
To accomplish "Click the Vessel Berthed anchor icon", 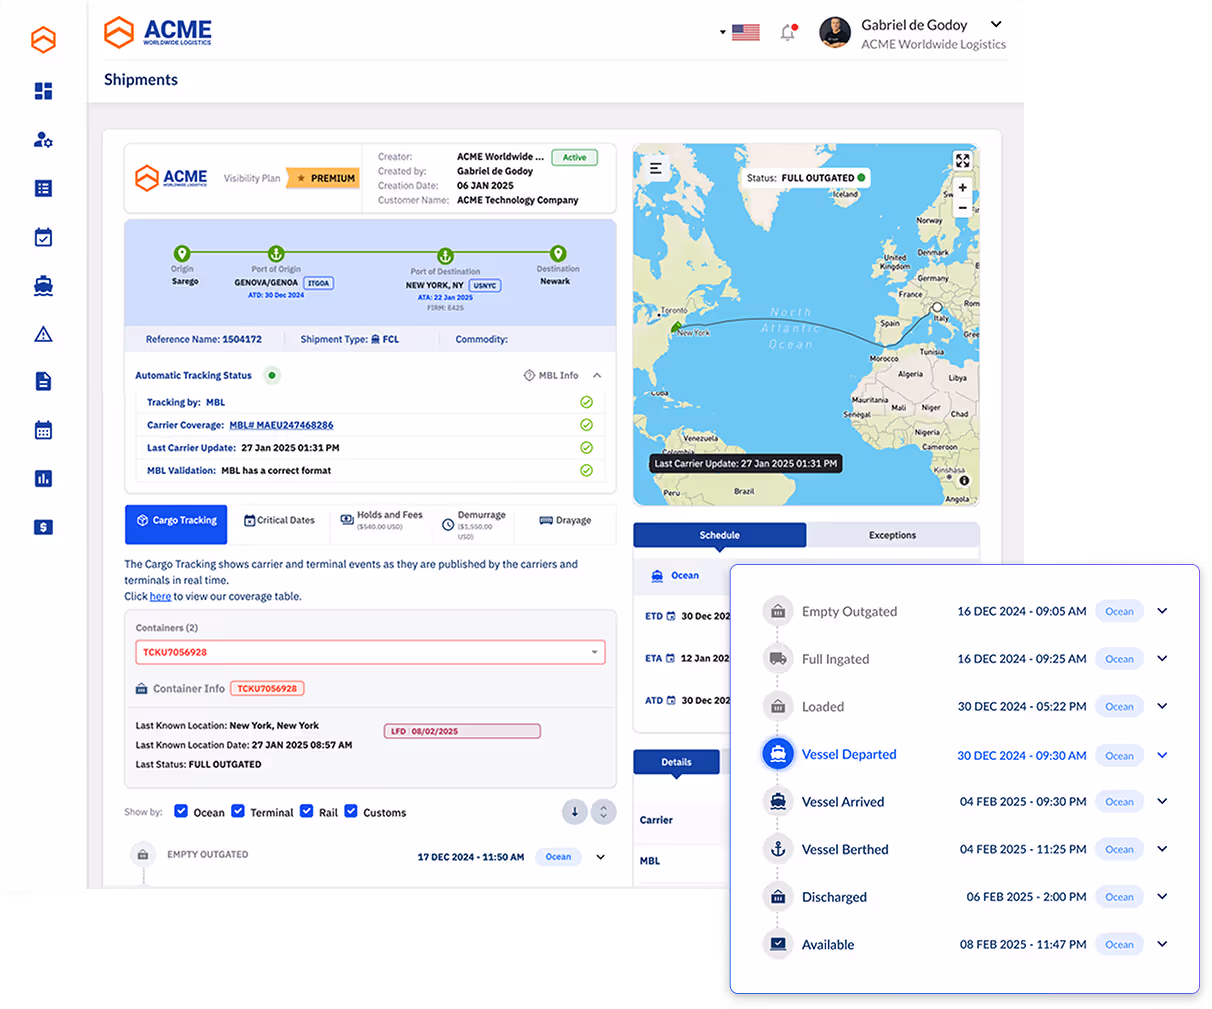I will click(778, 849).
